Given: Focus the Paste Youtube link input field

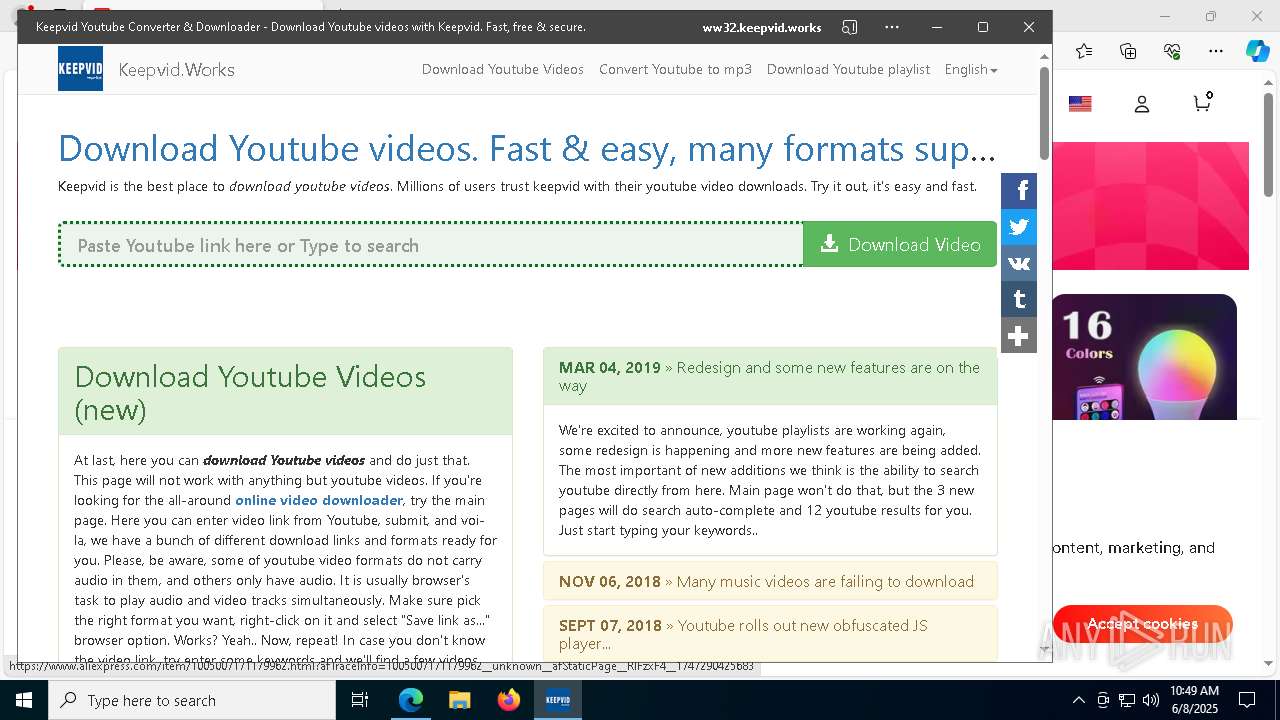Looking at the screenshot, I should coord(431,245).
